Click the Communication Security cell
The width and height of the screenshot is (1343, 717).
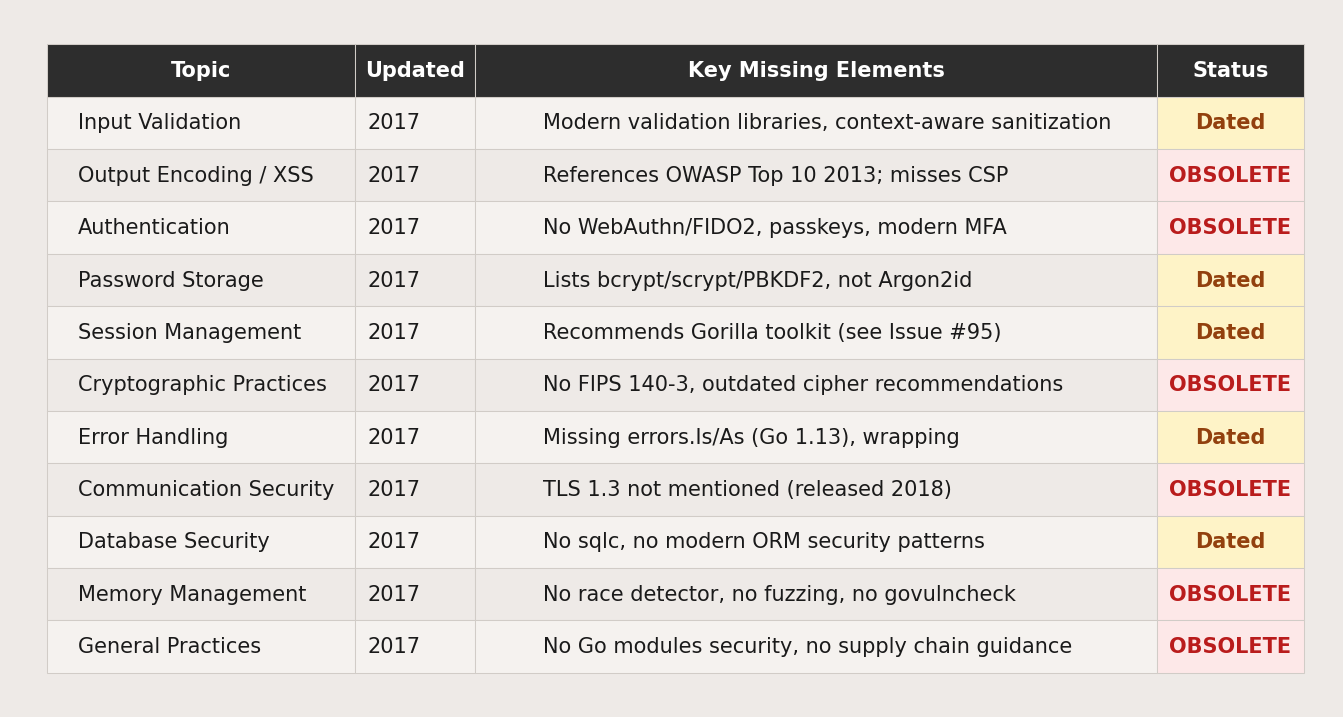(206, 490)
